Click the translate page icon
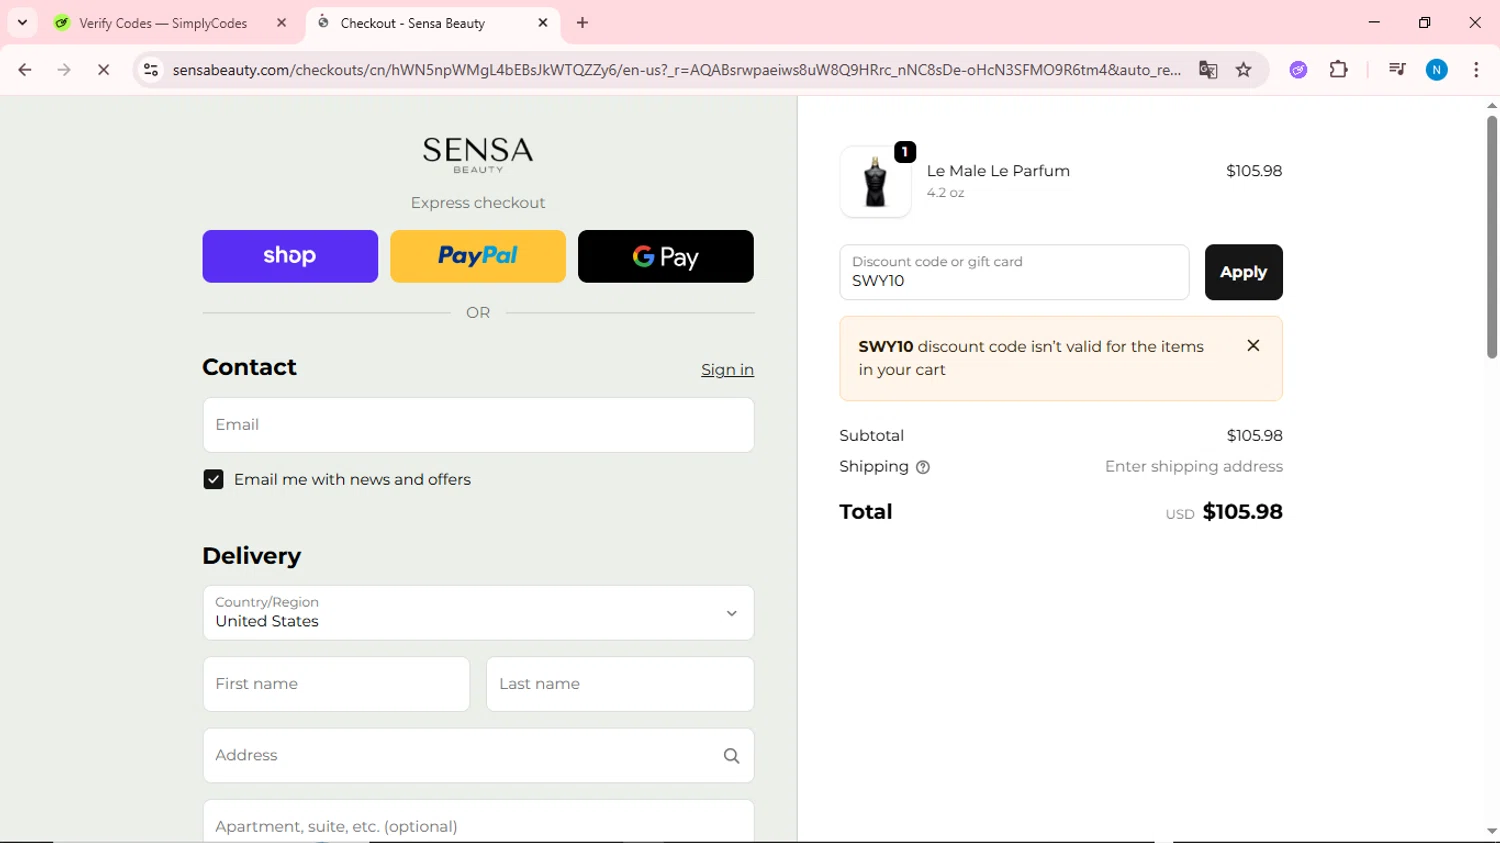The width and height of the screenshot is (1500, 843). pyautogui.click(x=1208, y=70)
